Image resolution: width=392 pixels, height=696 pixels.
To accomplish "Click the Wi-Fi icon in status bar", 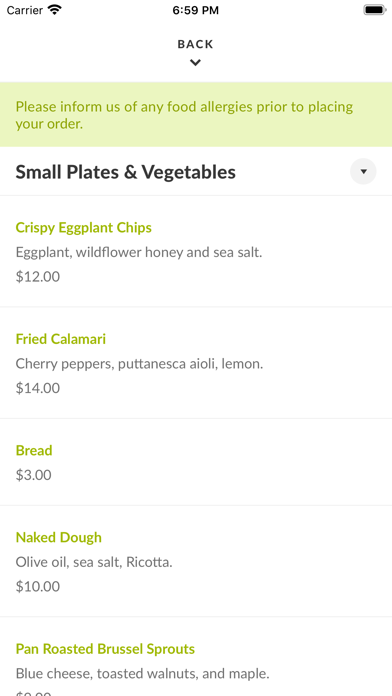I will (x=55, y=10).
